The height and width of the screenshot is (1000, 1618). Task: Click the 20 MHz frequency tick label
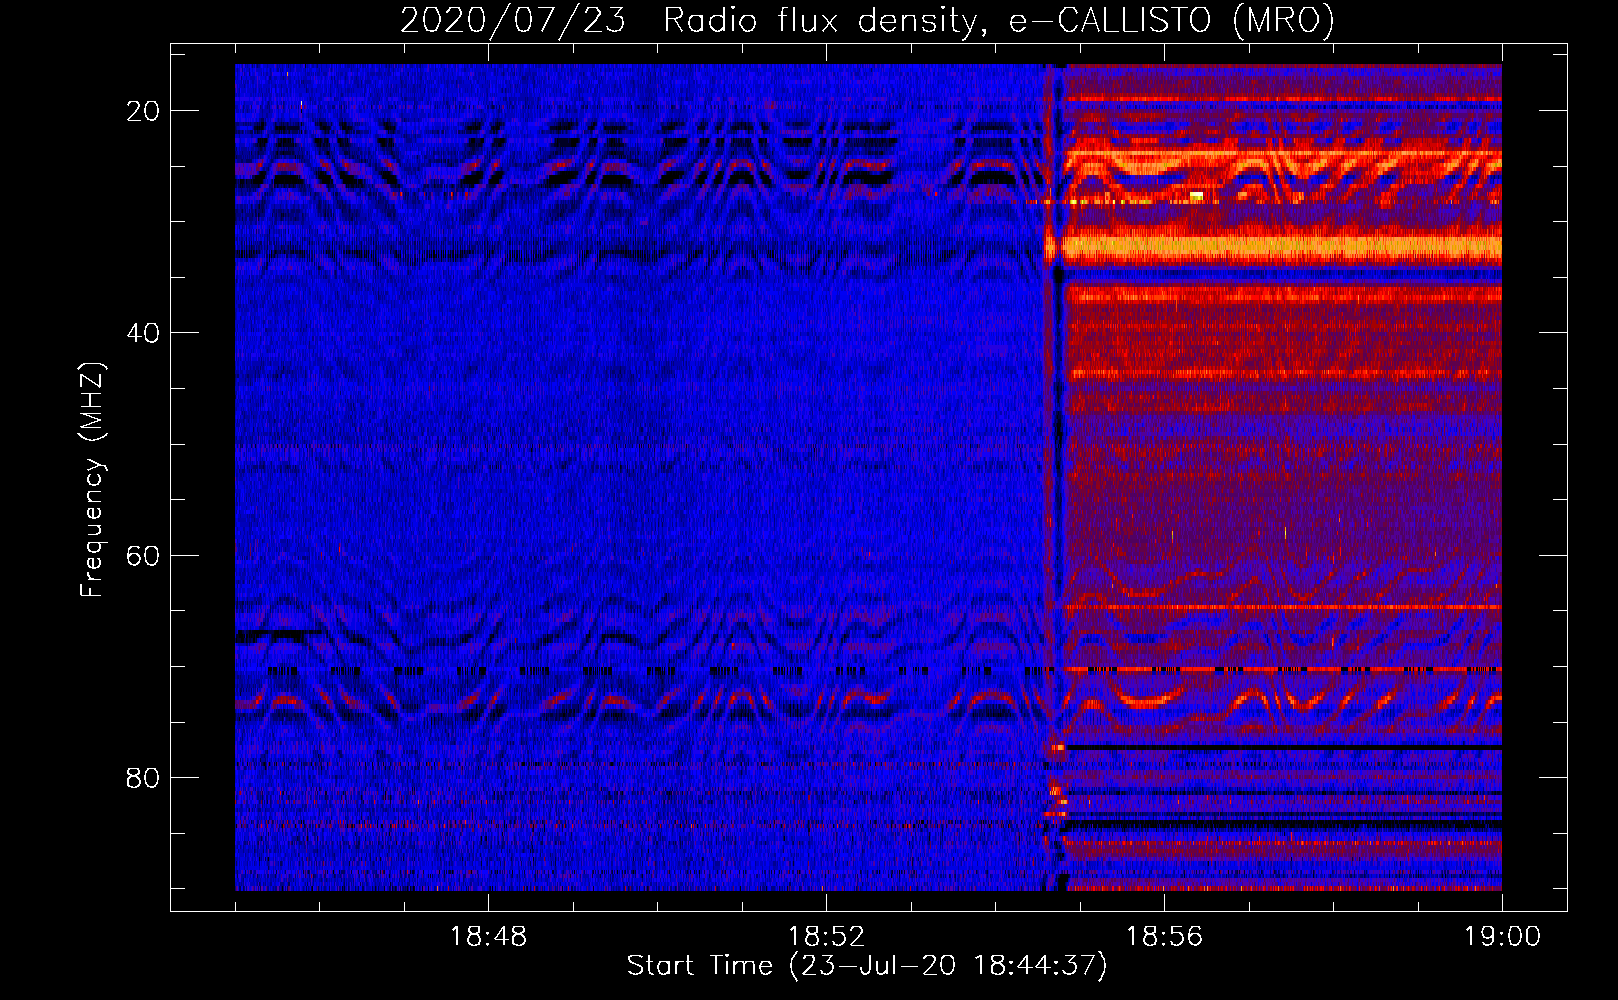pyautogui.click(x=143, y=111)
